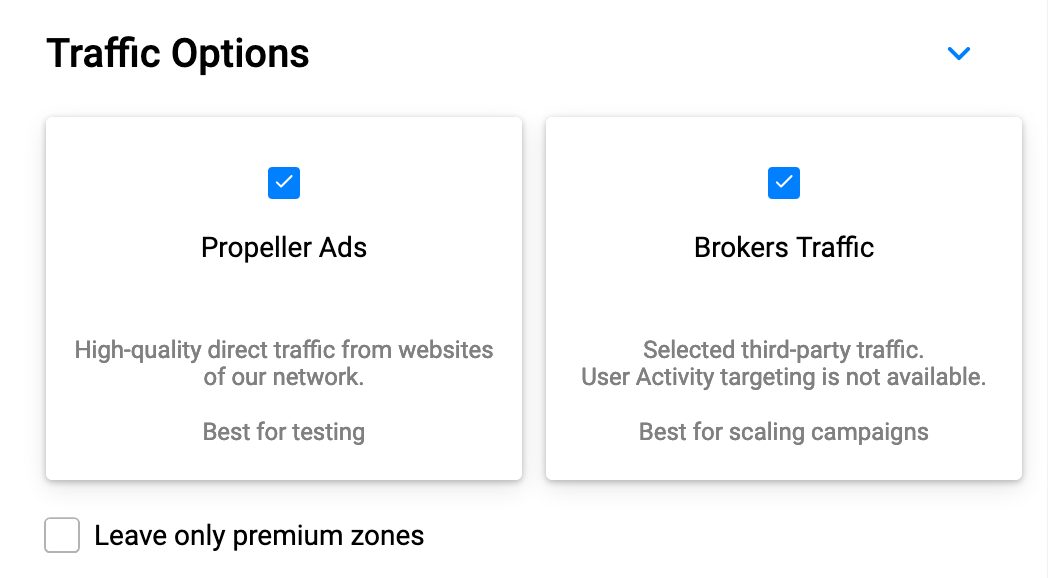
Task: Select the Propeller Ads traffic card
Action: click(284, 298)
